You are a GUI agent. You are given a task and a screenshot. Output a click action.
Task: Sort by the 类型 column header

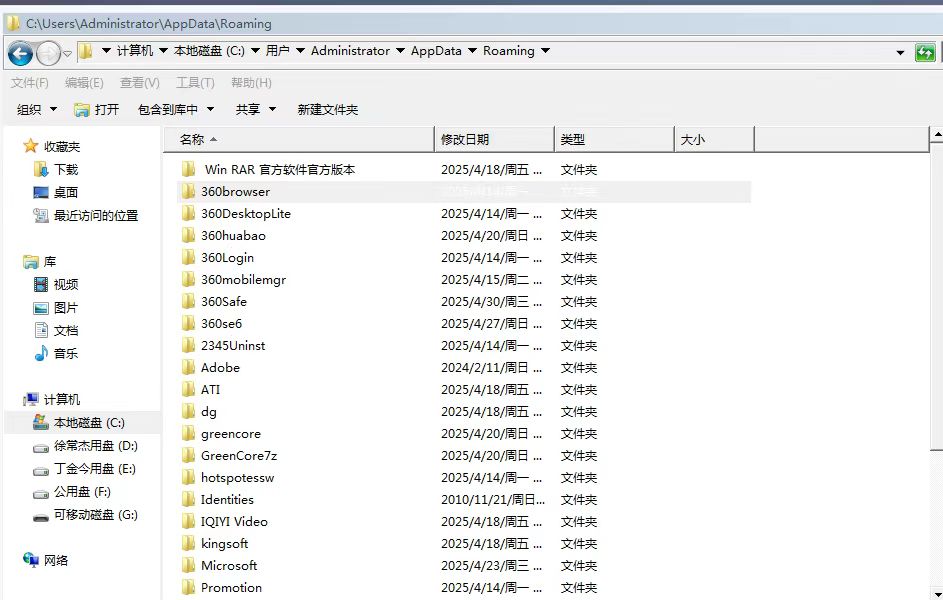pos(614,139)
